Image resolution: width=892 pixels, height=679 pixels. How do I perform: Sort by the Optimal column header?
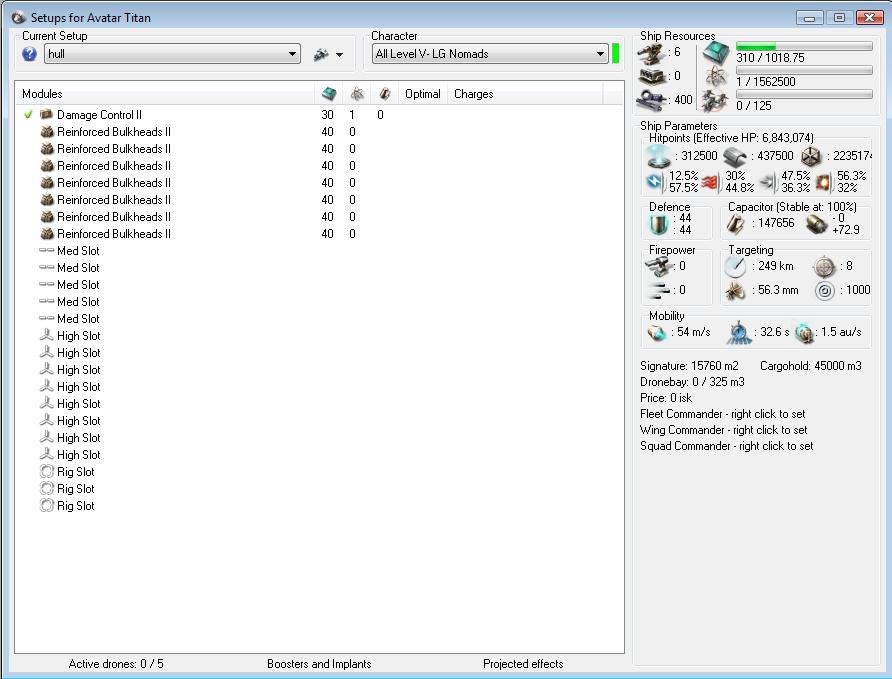[423, 94]
